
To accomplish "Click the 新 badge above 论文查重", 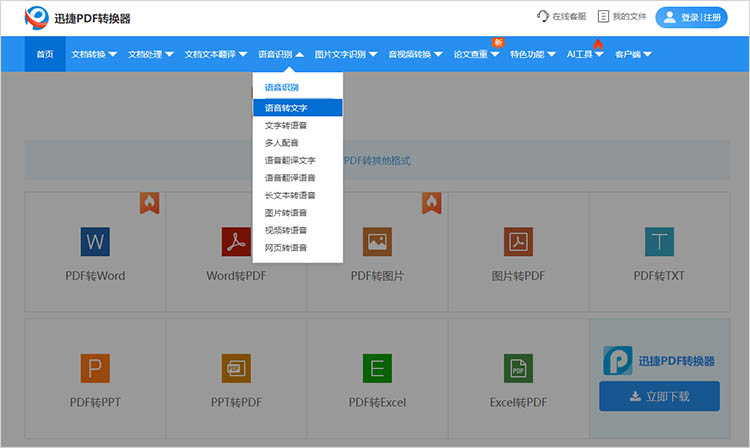I will tap(498, 43).
